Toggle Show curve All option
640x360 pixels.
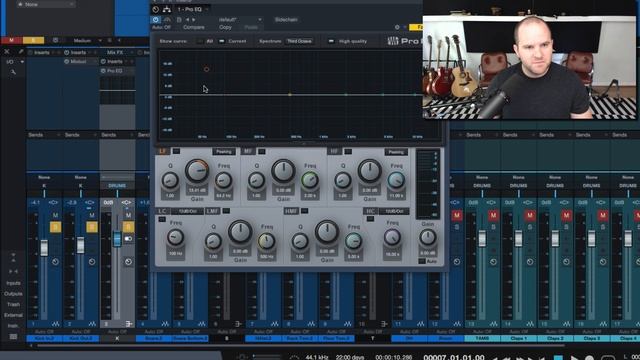click(200, 41)
